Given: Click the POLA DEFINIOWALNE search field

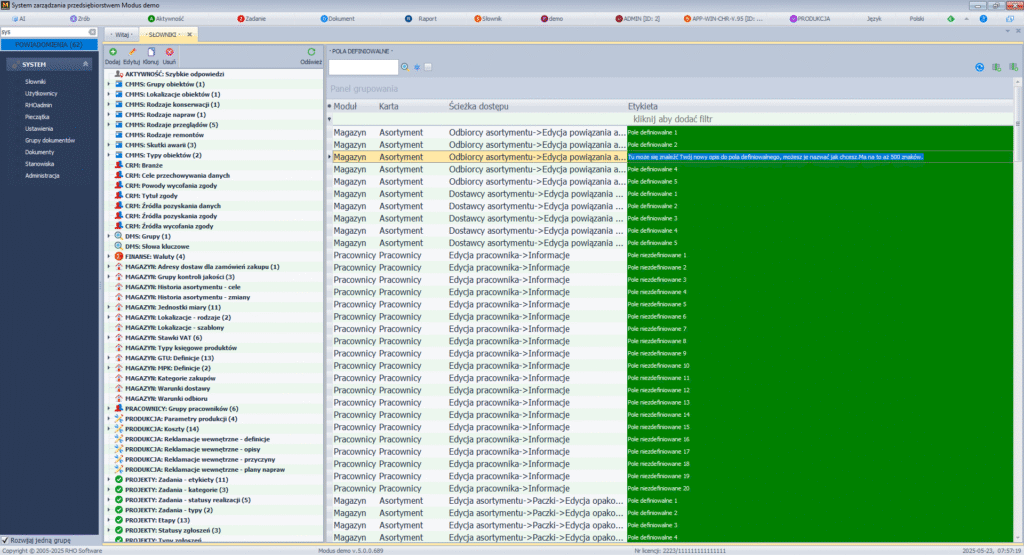Looking at the screenshot, I should [x=363, y=67].
